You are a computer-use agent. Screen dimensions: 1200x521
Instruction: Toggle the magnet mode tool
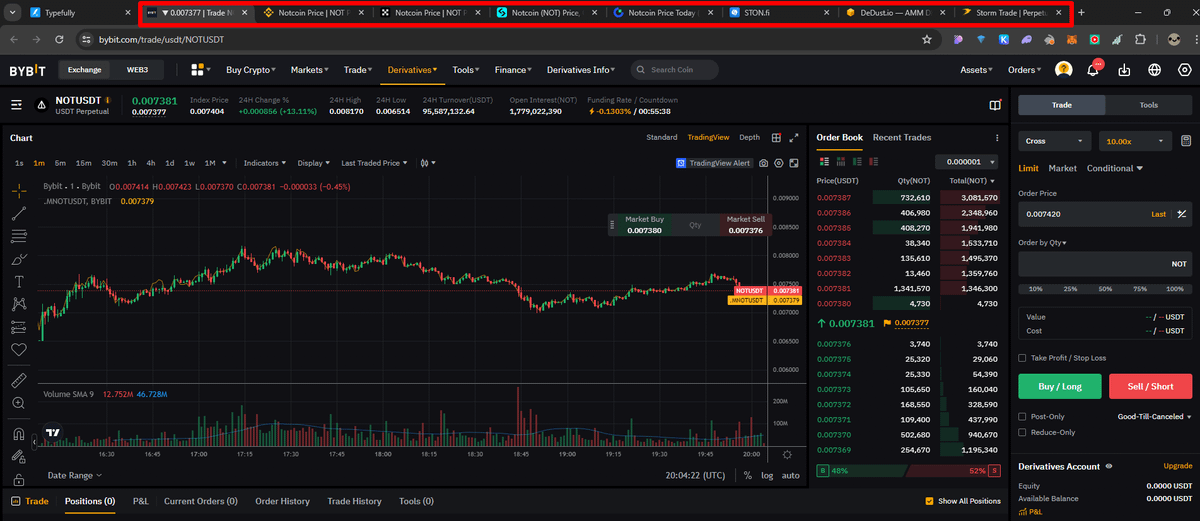coord(19,434)
